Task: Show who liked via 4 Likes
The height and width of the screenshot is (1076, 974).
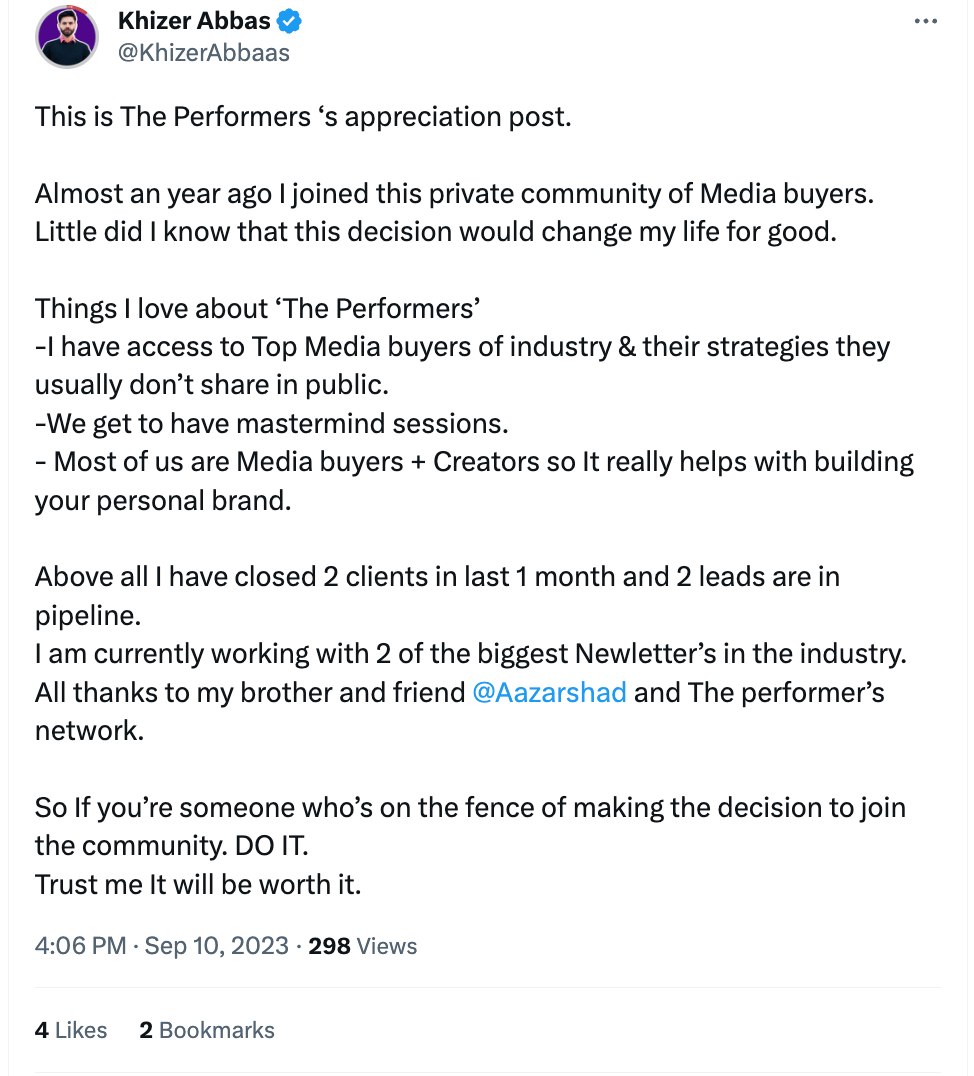Action: (x=71, y=1030)
